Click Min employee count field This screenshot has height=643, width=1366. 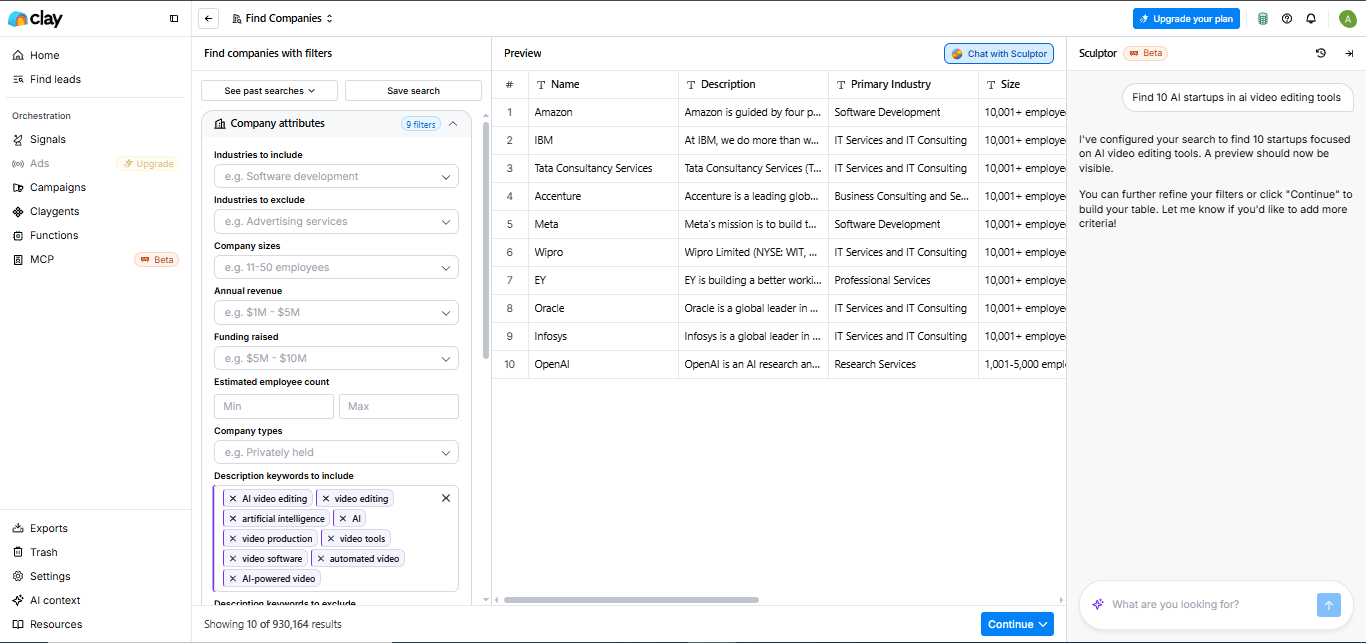274,406
